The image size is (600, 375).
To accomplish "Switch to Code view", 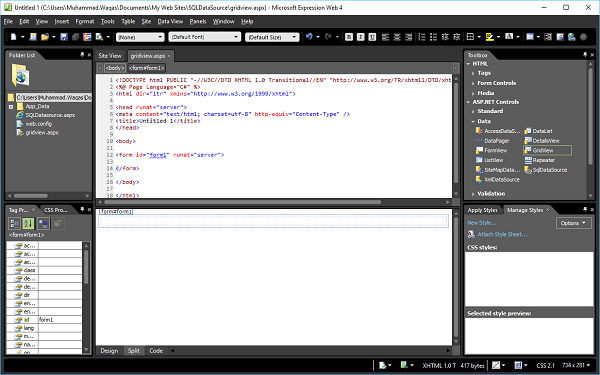I will pos(156,351).
